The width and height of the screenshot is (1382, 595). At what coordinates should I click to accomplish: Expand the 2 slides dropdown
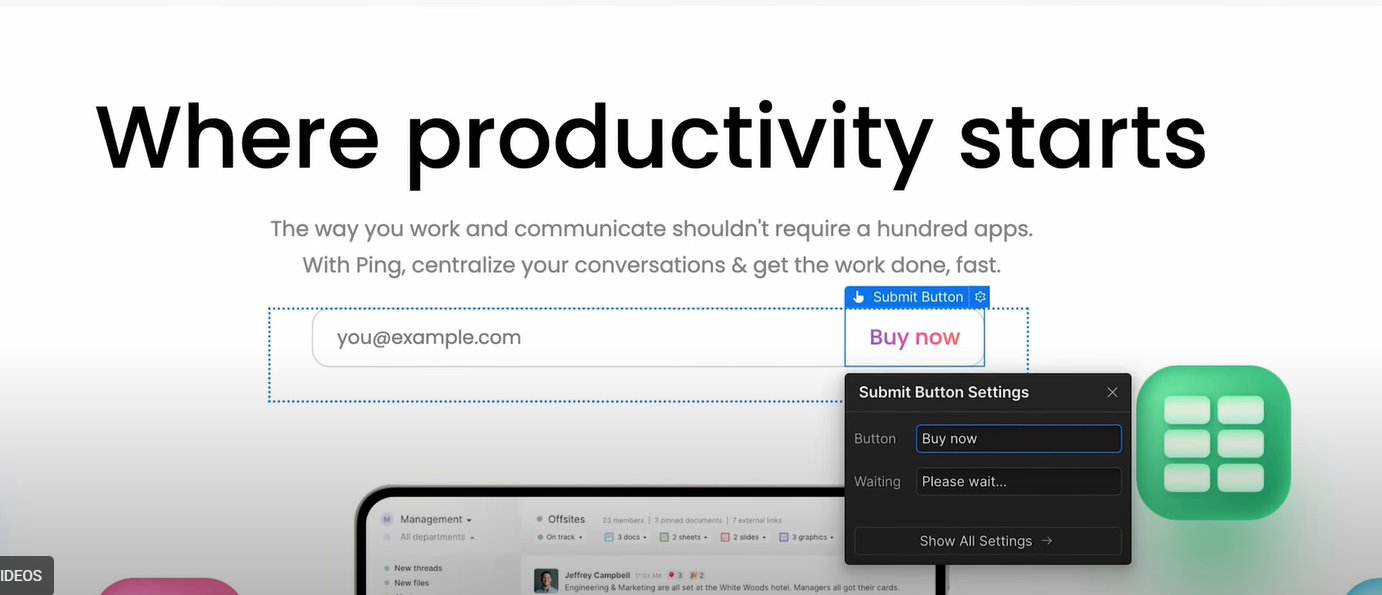(x=764, y=537)
